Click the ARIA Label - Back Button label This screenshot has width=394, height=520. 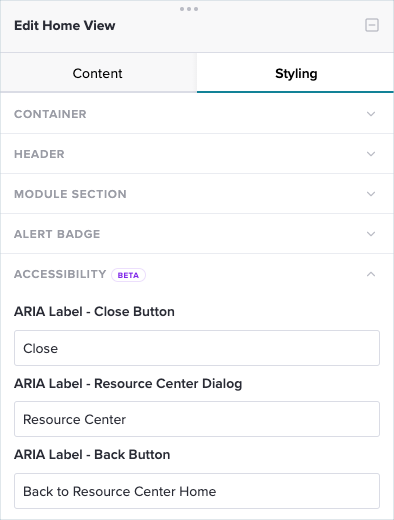[92, 455]
